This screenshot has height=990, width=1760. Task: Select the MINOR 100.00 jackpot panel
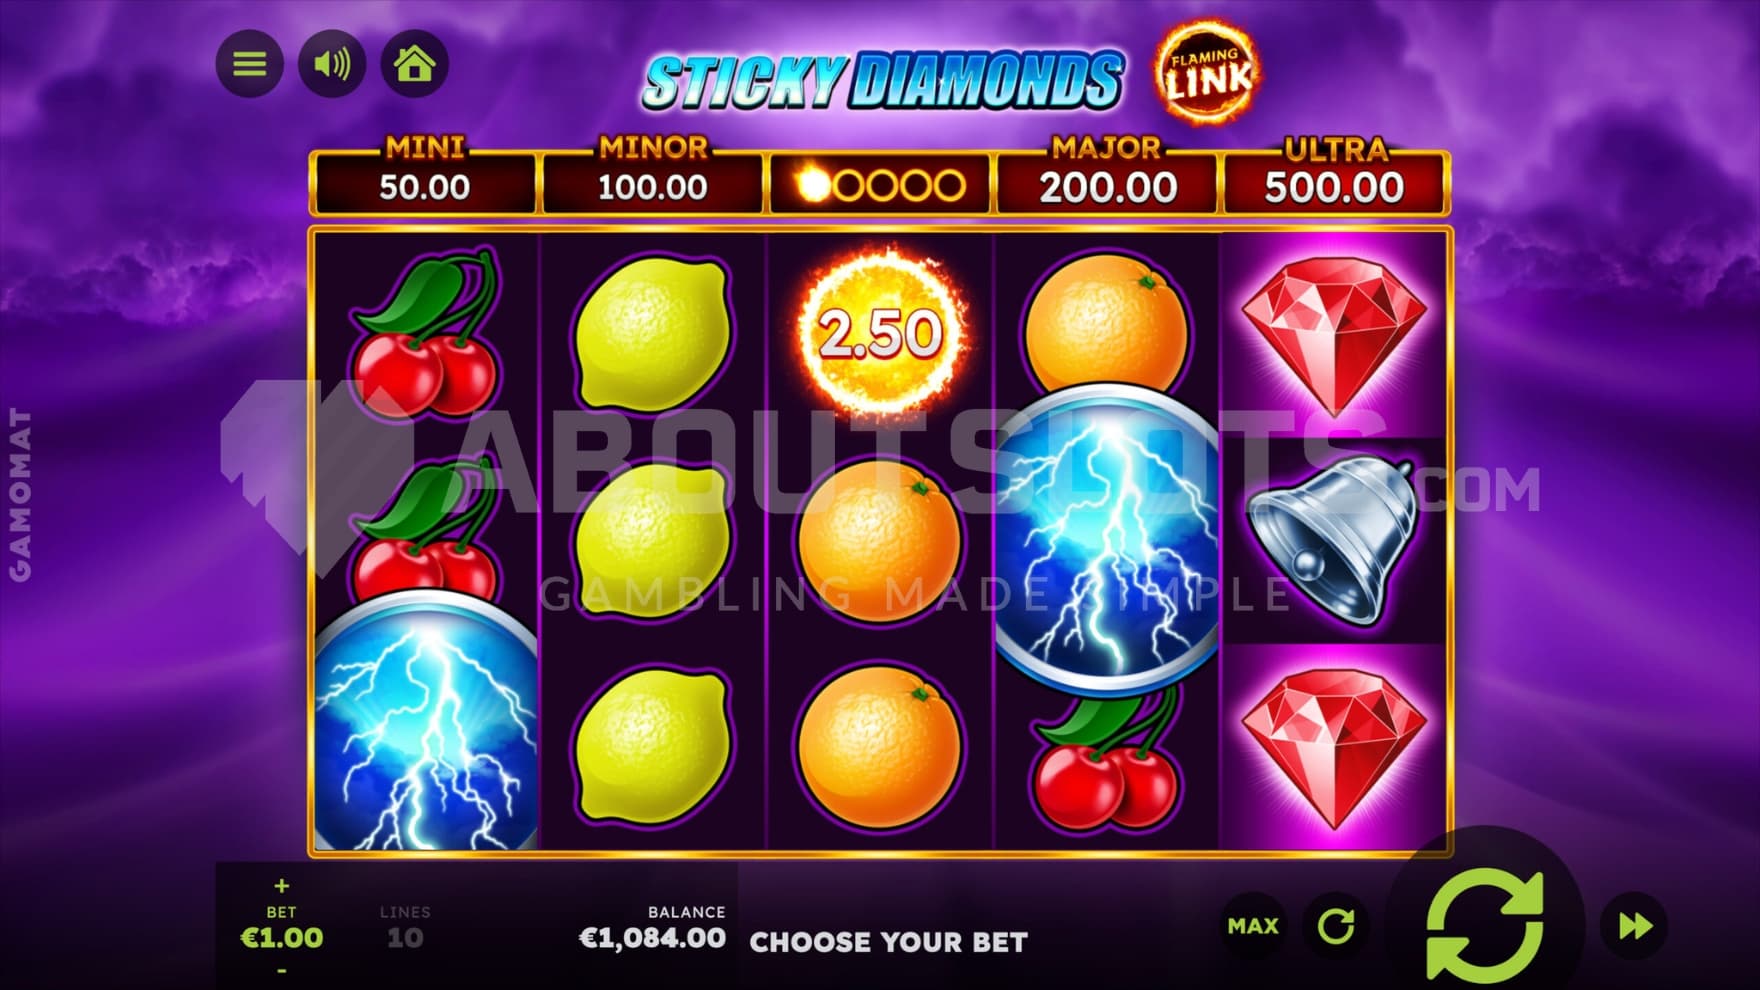pos(652,177)
